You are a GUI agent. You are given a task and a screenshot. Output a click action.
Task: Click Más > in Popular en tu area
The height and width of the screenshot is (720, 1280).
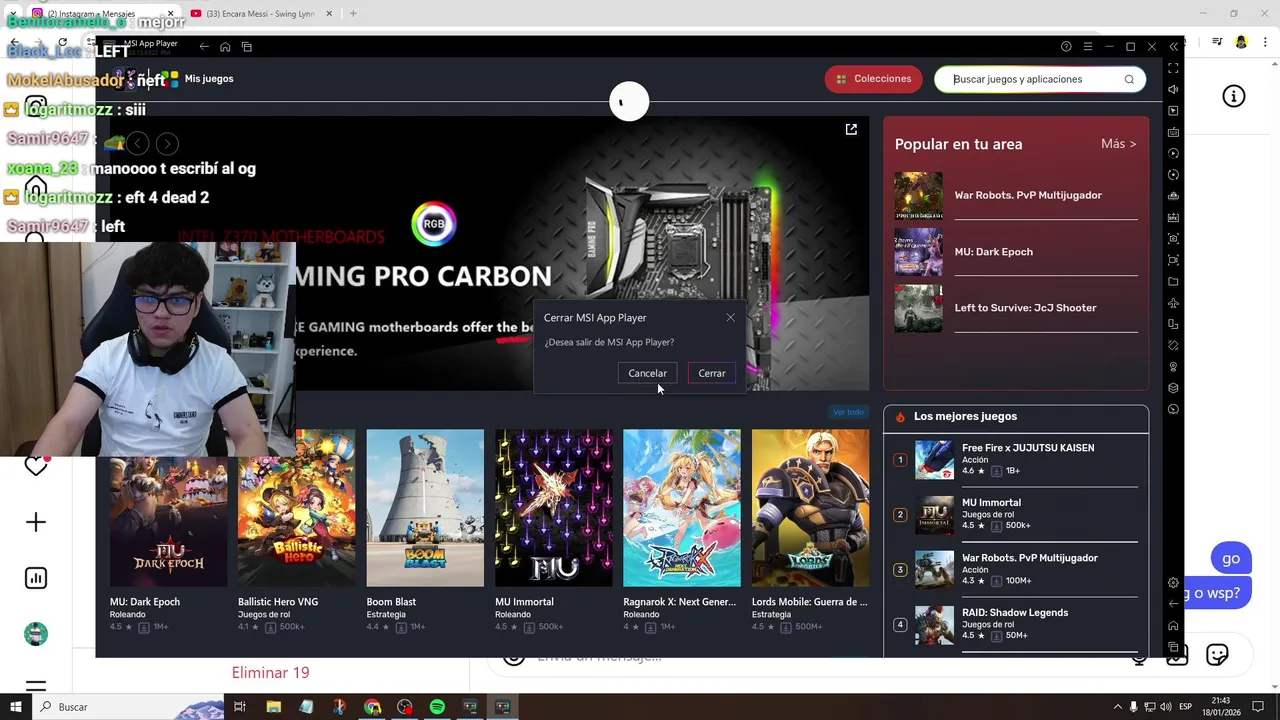tap(1118, 144)
